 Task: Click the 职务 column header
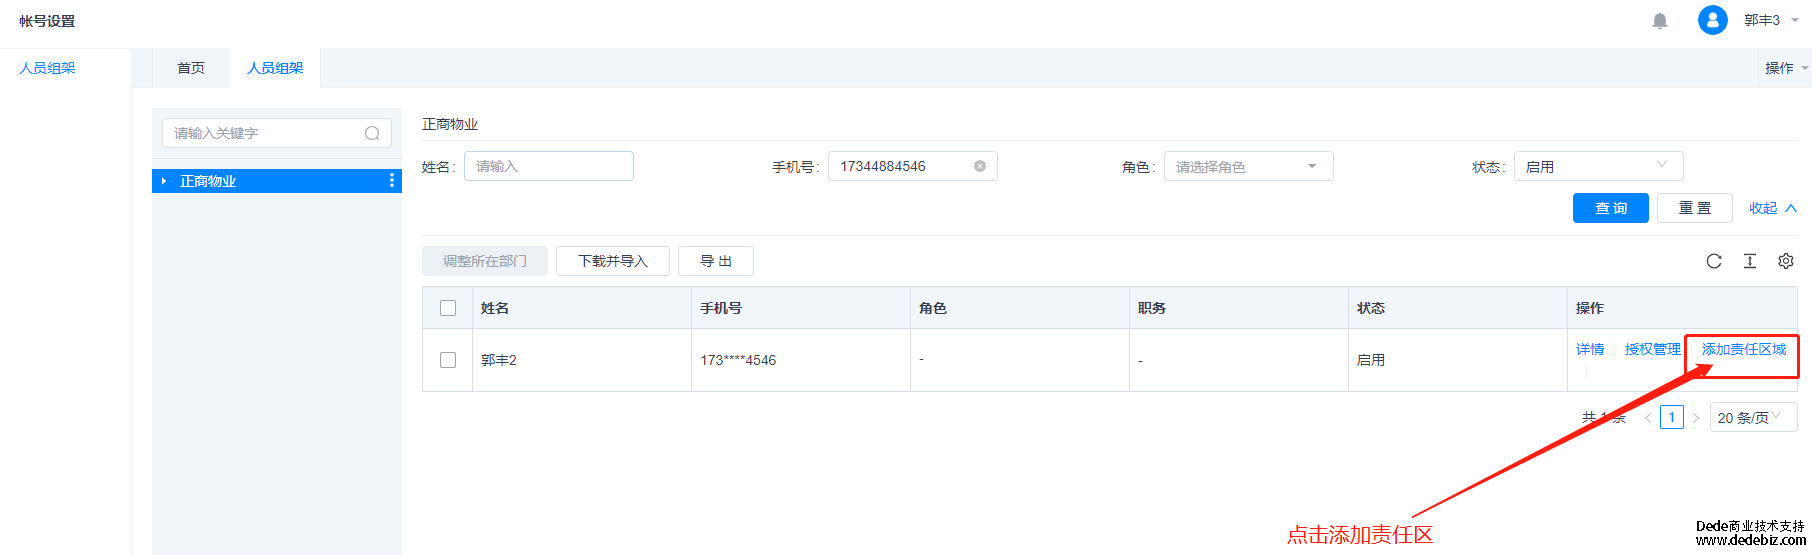(1239, 308)
